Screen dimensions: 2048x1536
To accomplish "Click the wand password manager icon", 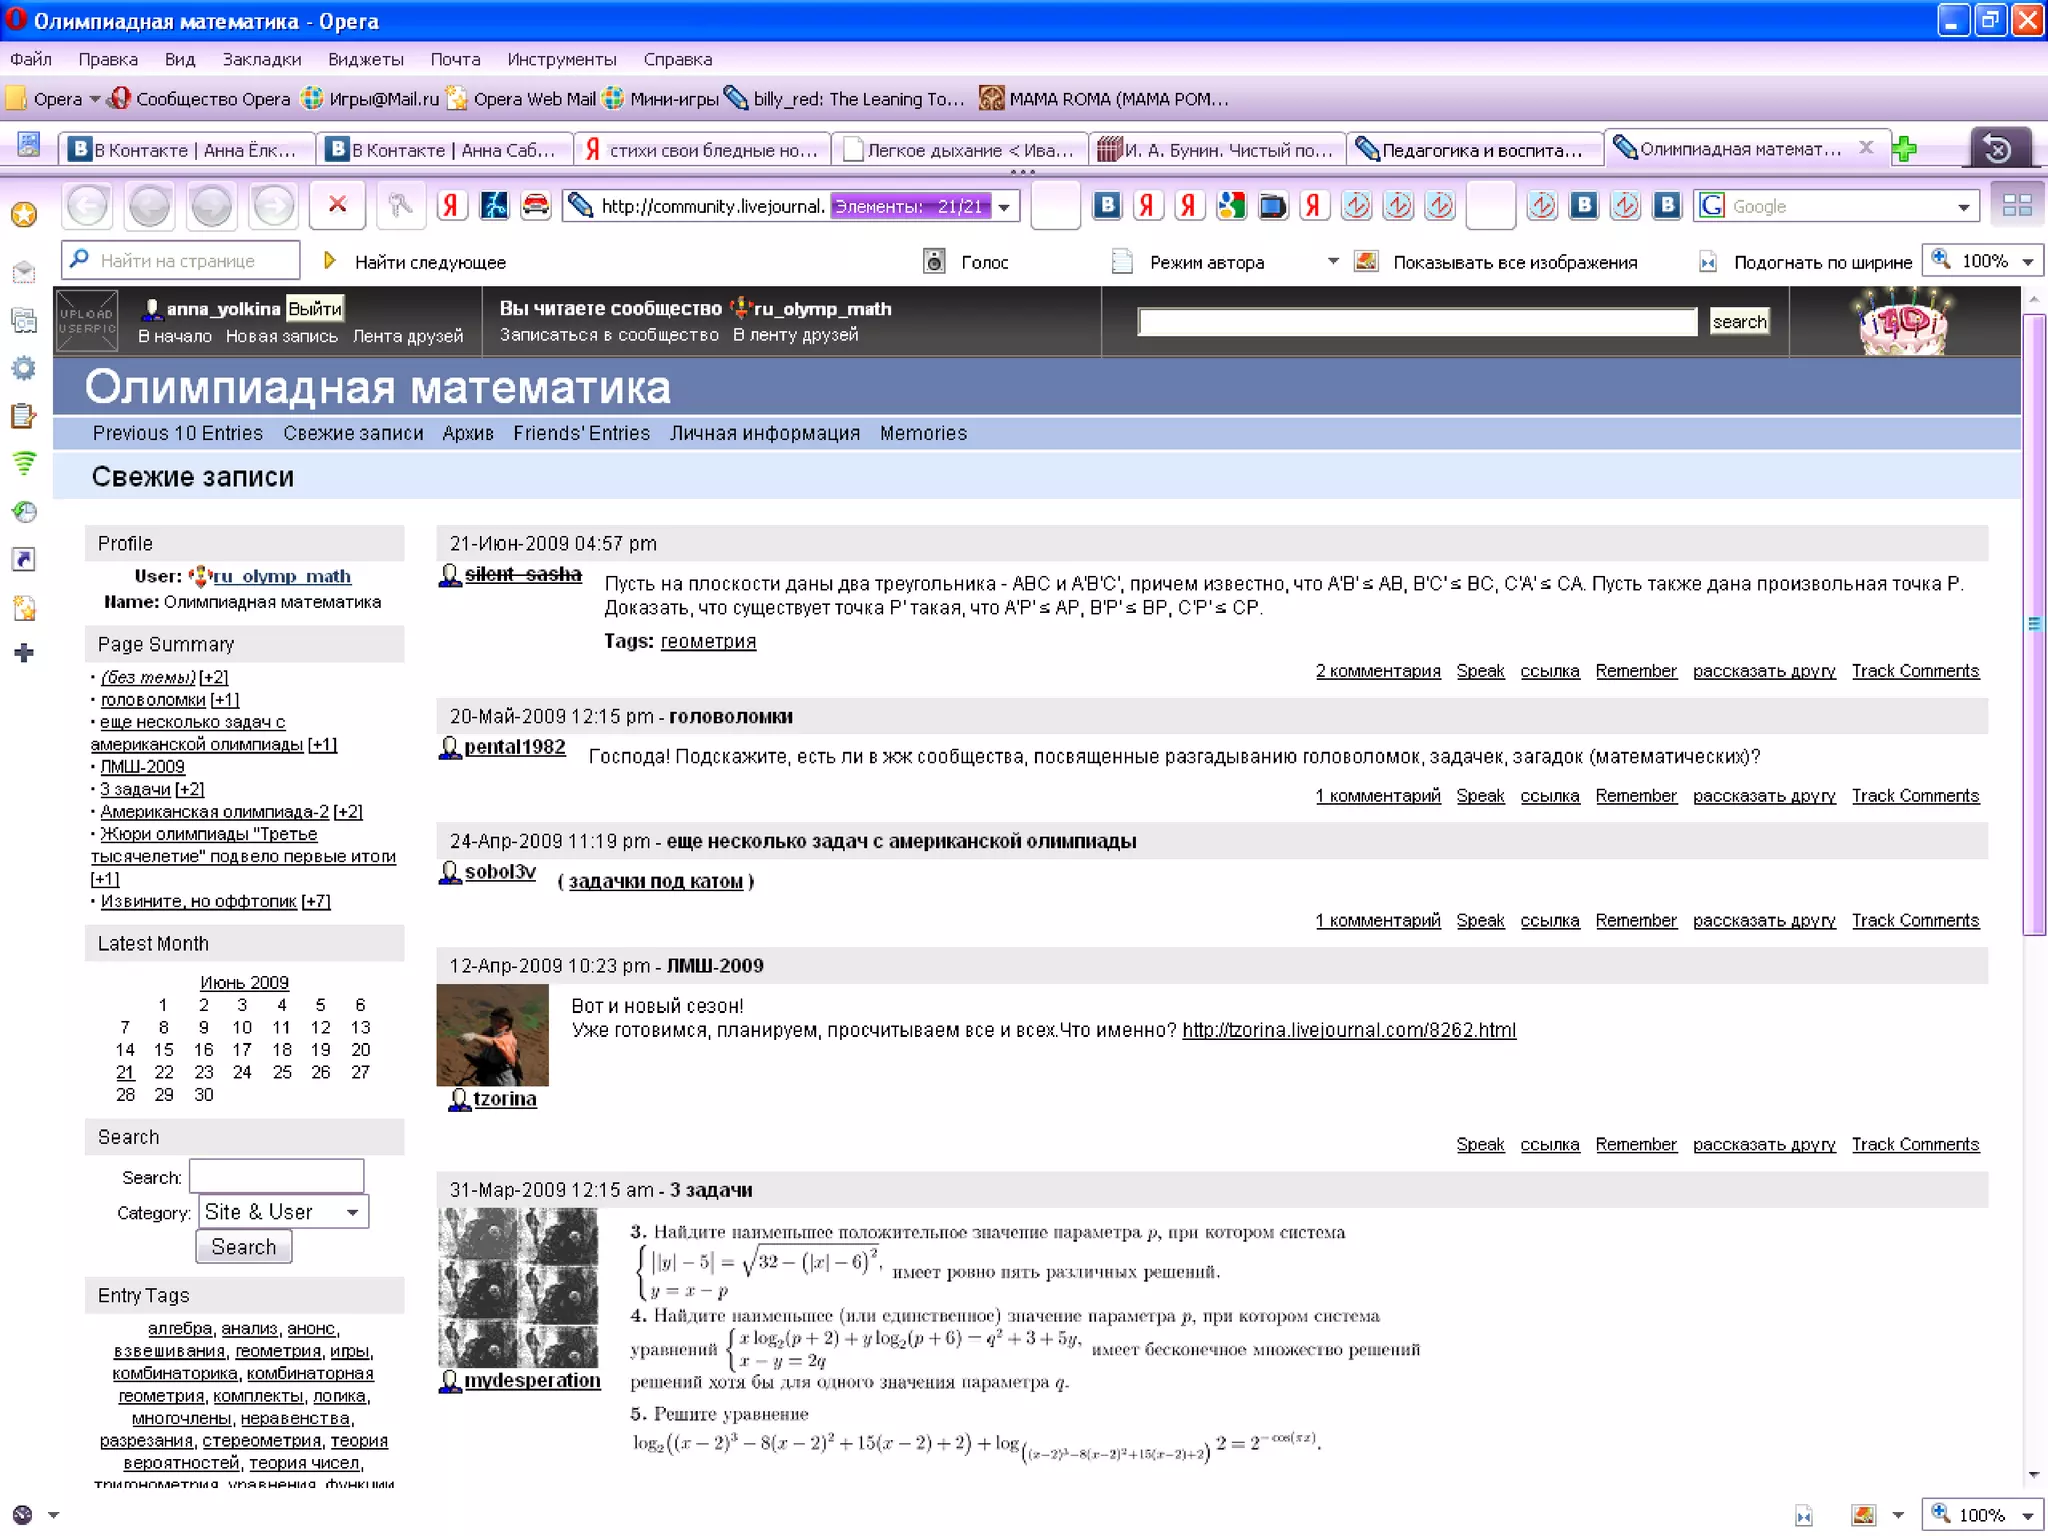I will pos(400,205).
